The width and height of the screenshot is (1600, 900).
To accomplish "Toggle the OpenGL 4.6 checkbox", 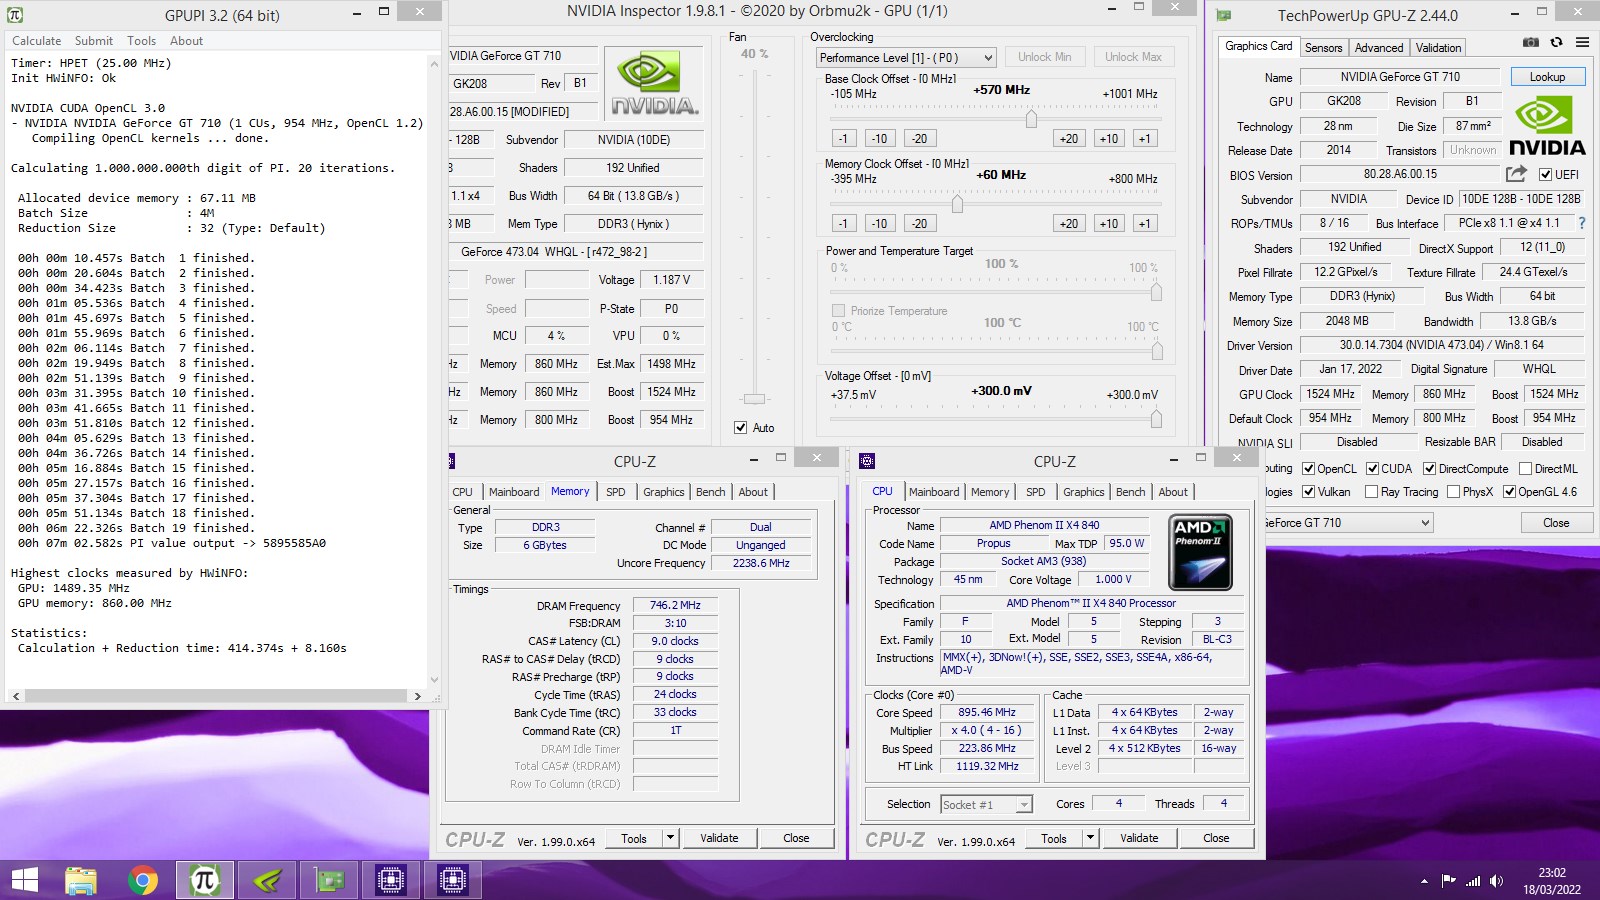I will [1509, 491].
